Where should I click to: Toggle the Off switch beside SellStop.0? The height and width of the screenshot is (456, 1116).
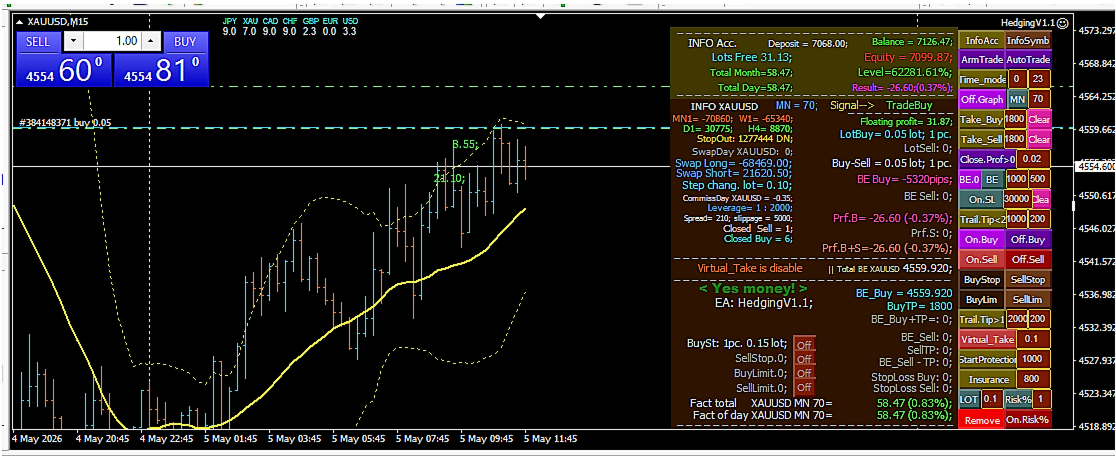804,359
